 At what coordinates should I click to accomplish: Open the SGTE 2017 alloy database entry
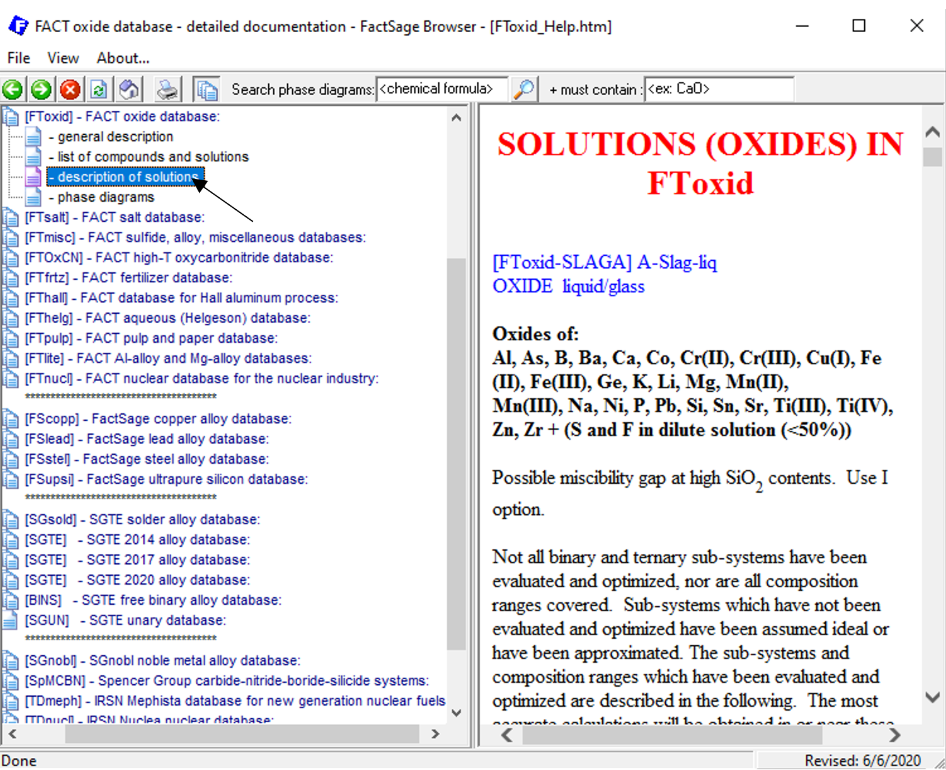[138, 560]
